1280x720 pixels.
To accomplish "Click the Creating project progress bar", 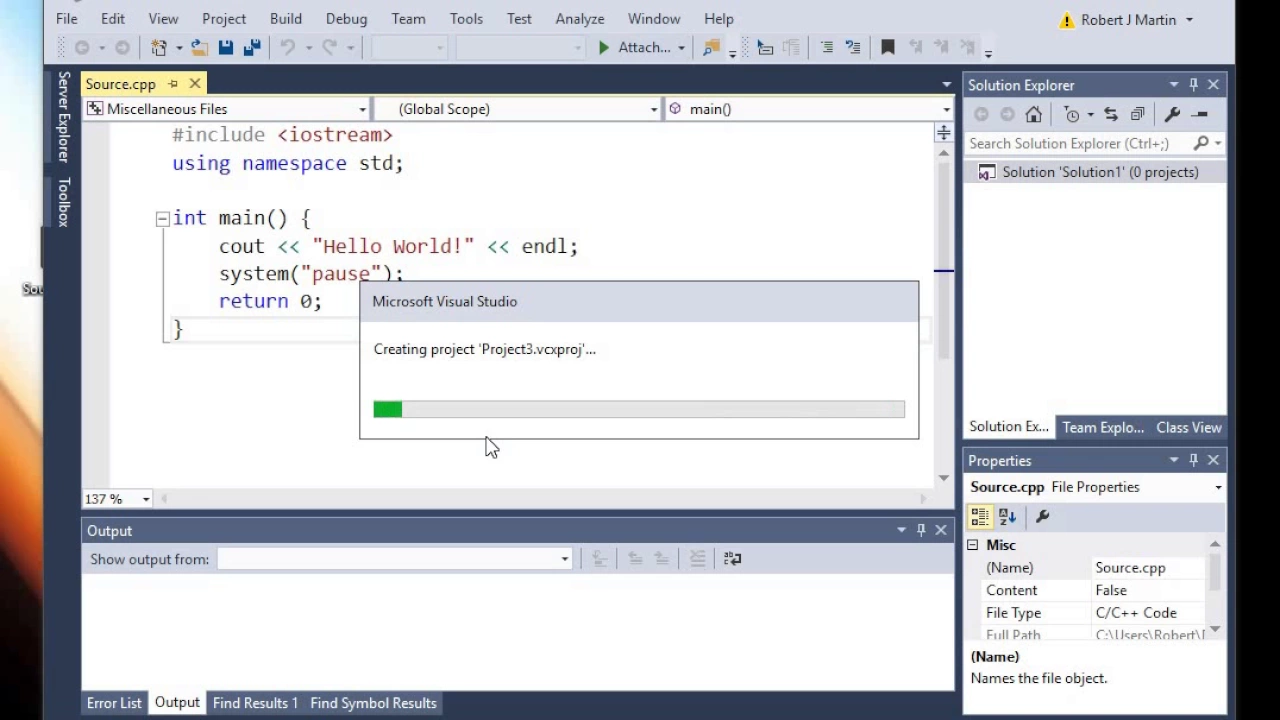I will [639, 409].
